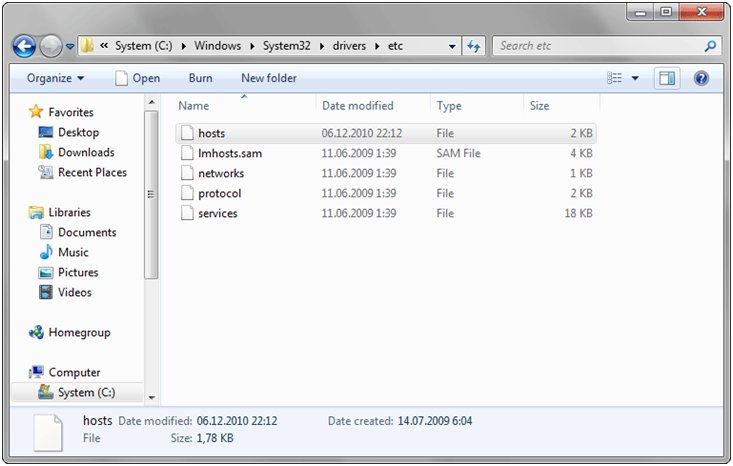Screen dimensions: 733x466
Task: Click the navigation pane scroll down arrow
Action: pyautogui.click(x=151, y=398)
